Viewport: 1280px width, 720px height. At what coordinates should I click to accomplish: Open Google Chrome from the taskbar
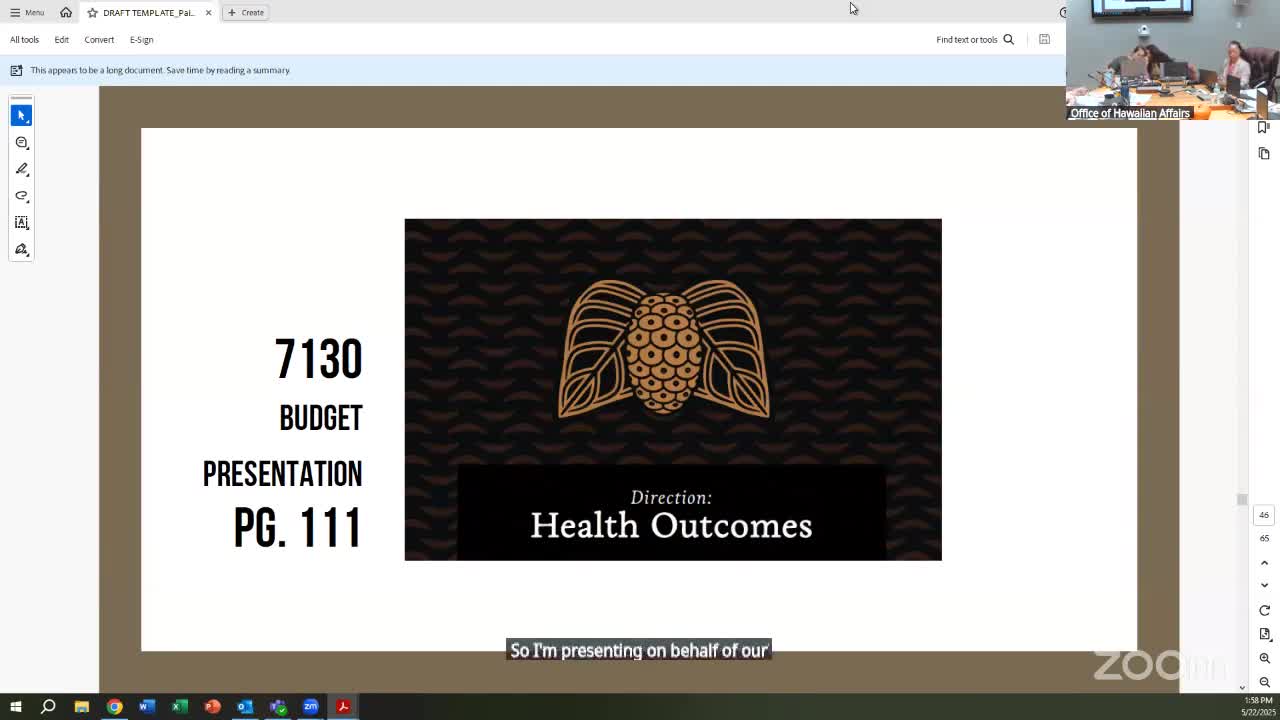(114, 707)
